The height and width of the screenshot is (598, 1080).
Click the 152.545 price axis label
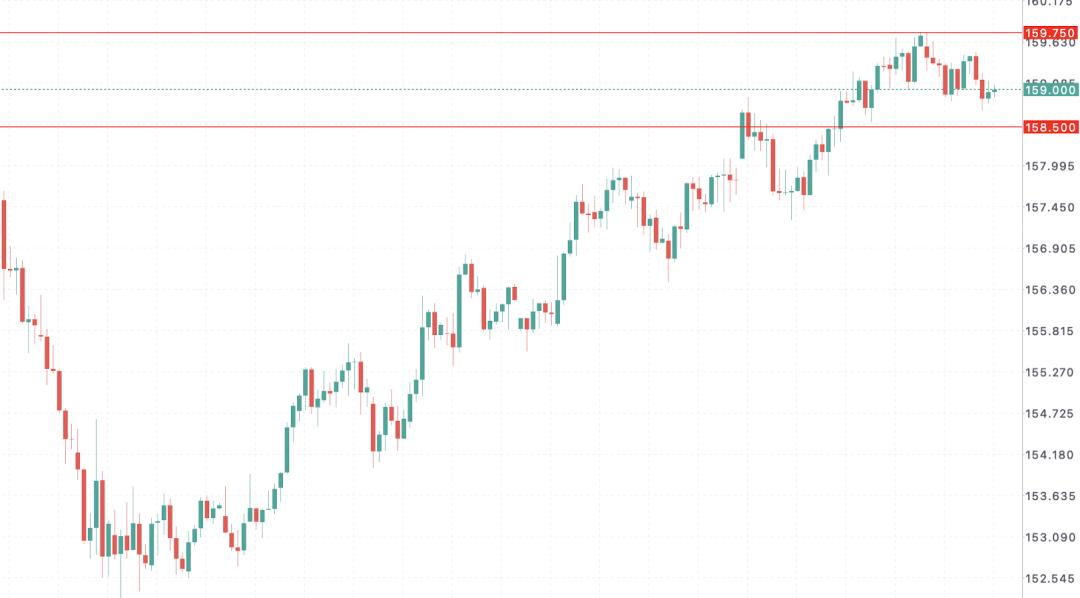pyautogui.click(x=1050, y=578)
